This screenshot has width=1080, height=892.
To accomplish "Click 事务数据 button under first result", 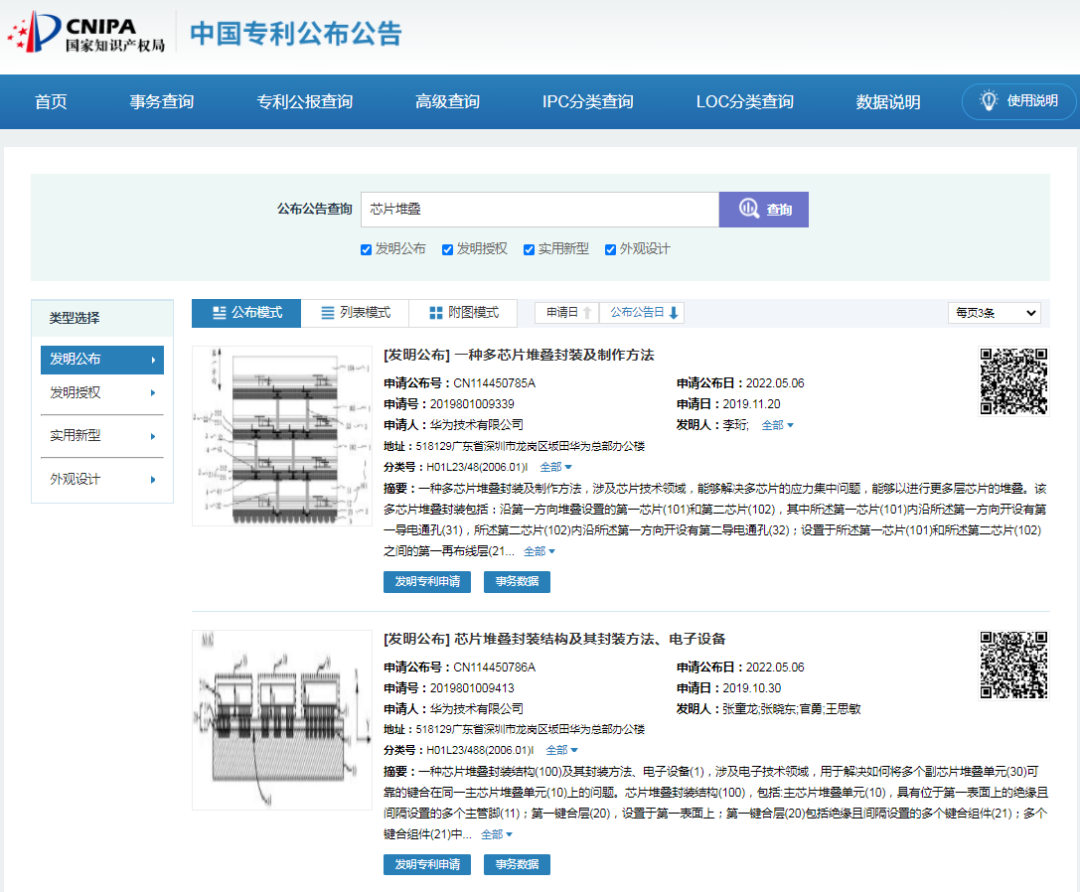I will (516, 581).
